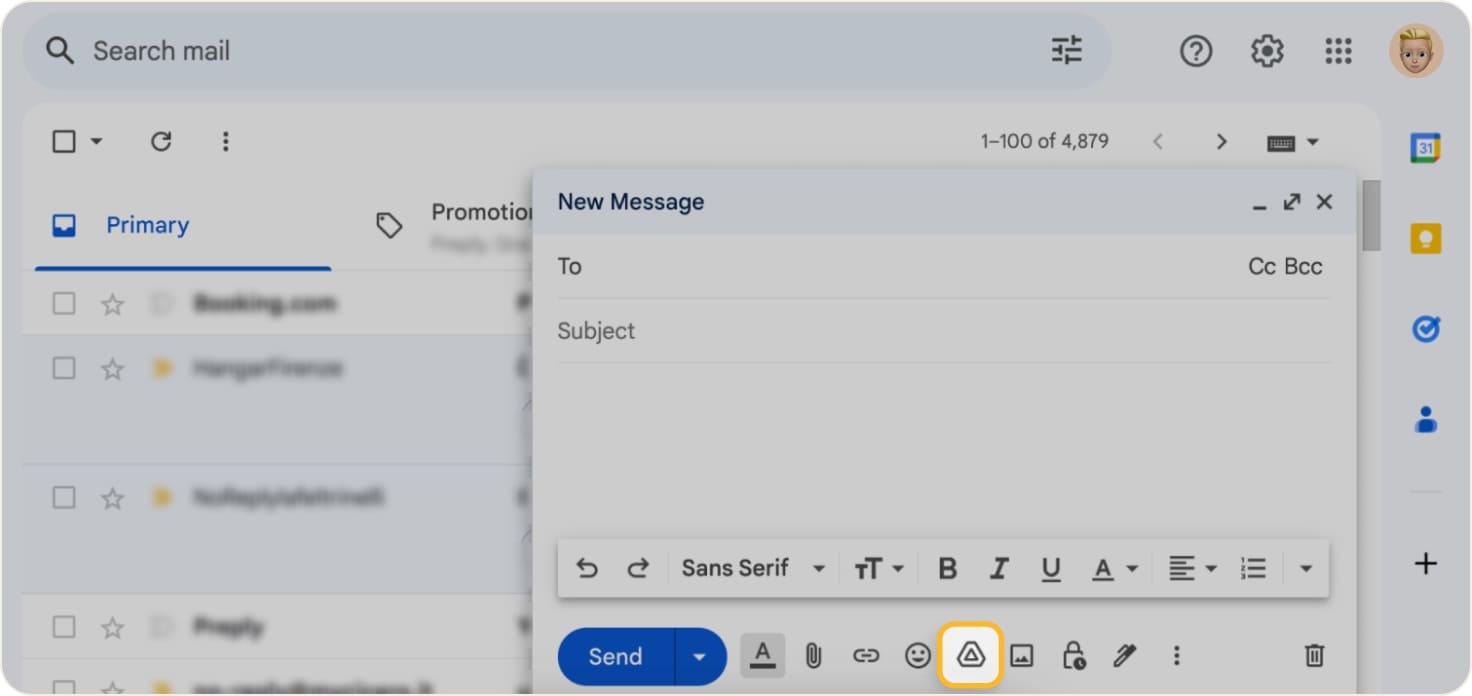Attach a file using the paperclip icon

tap(813, 656)
